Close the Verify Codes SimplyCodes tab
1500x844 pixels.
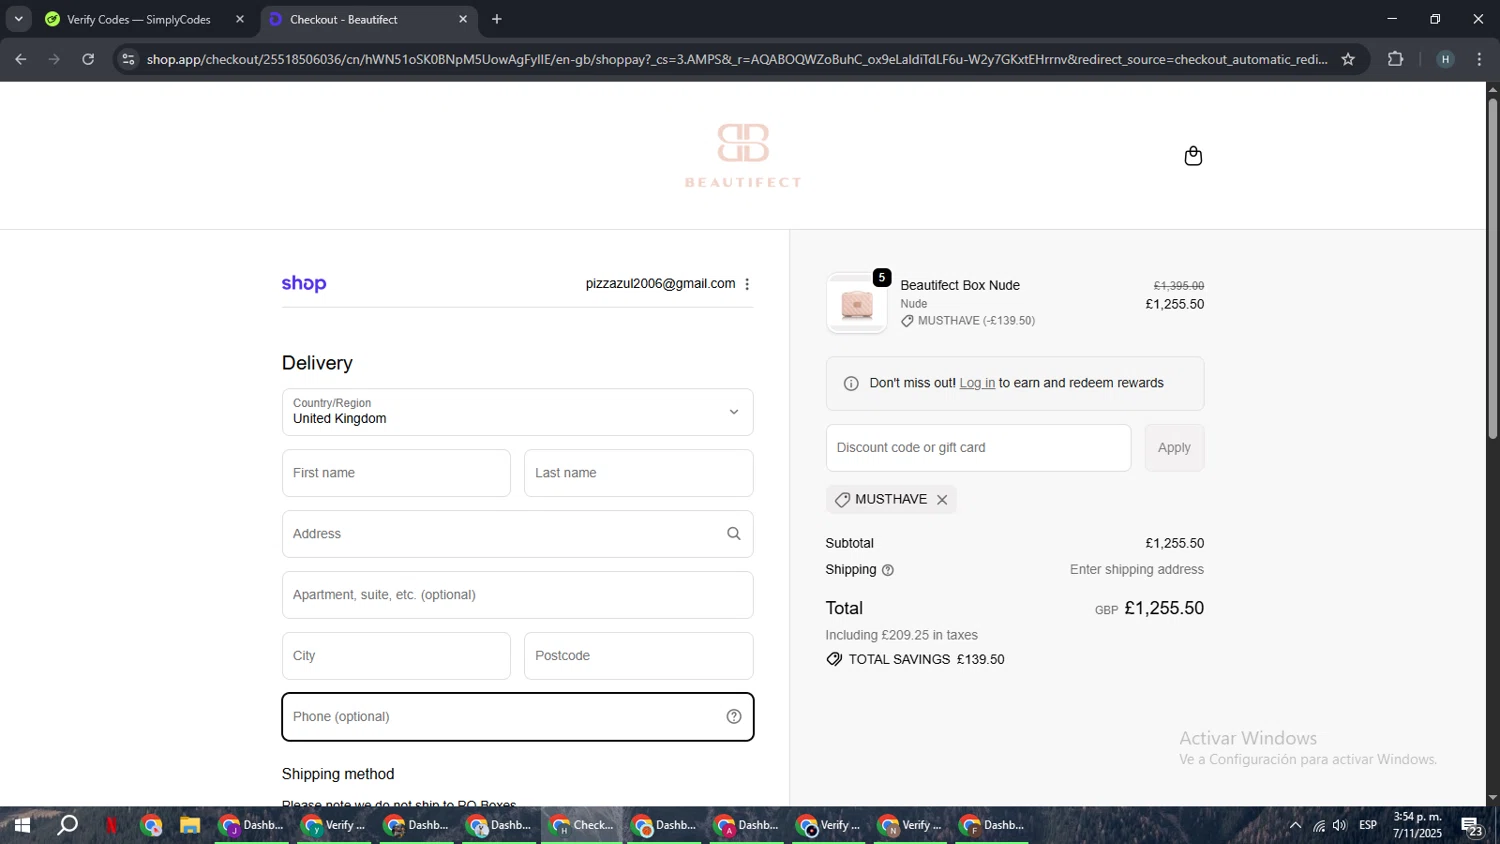coord(240,19)
